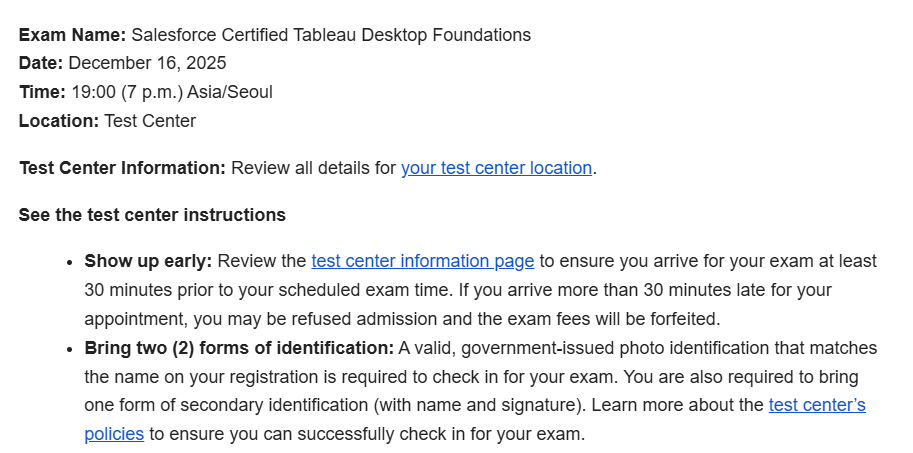The image size is (913, 453).
Task: Click the date 'December 16, 2025'
Action: point(147,63)
